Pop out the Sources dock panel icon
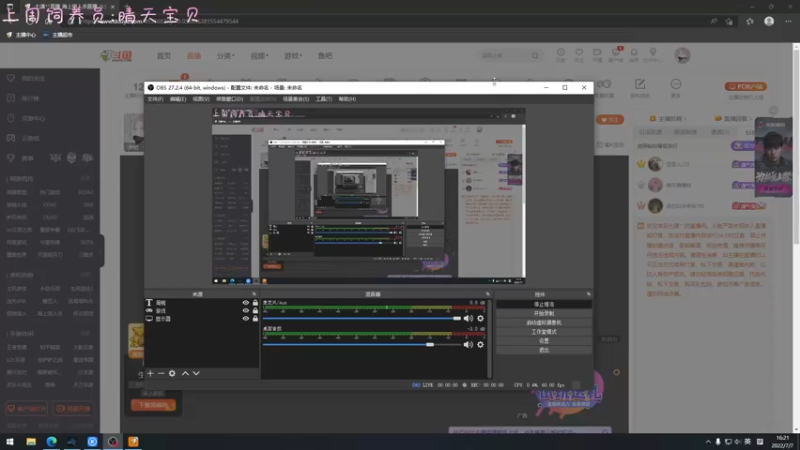 point(254,294)
